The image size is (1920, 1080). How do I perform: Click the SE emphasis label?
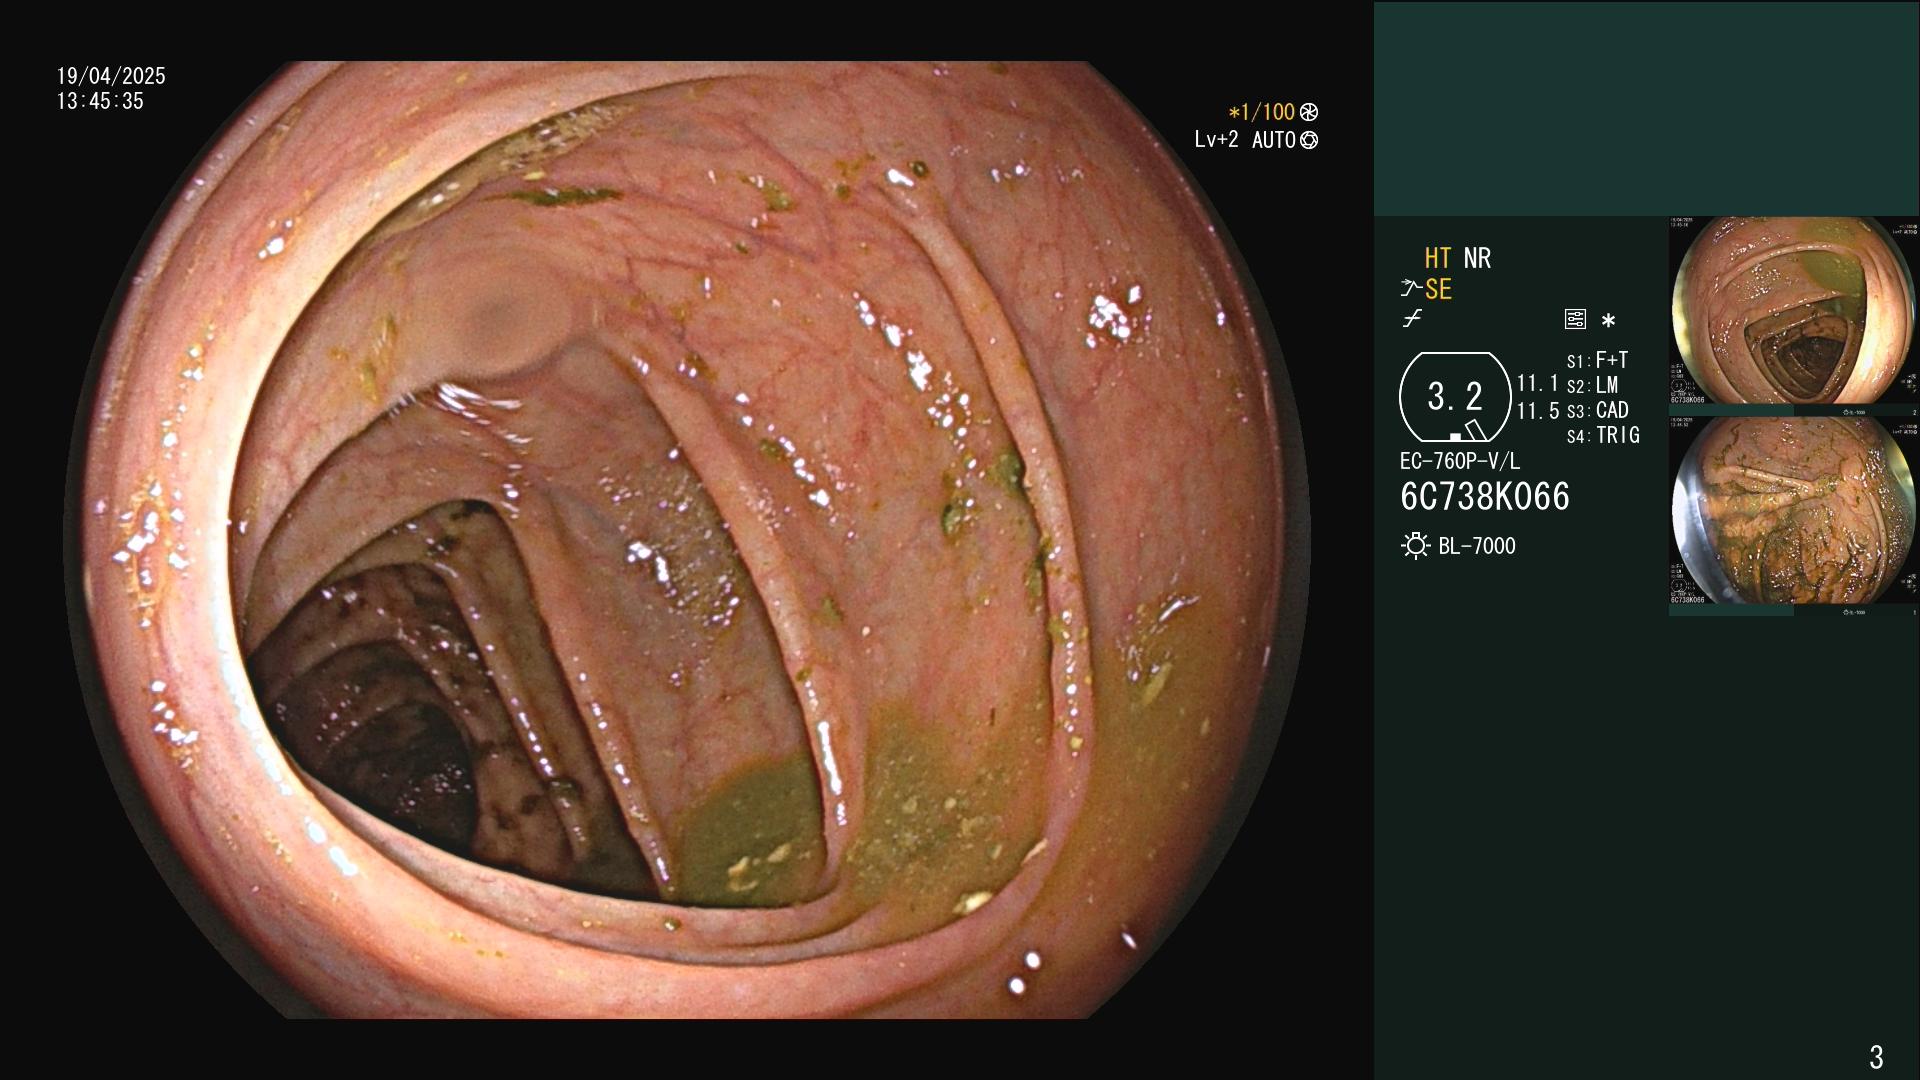coord(1438,289)
